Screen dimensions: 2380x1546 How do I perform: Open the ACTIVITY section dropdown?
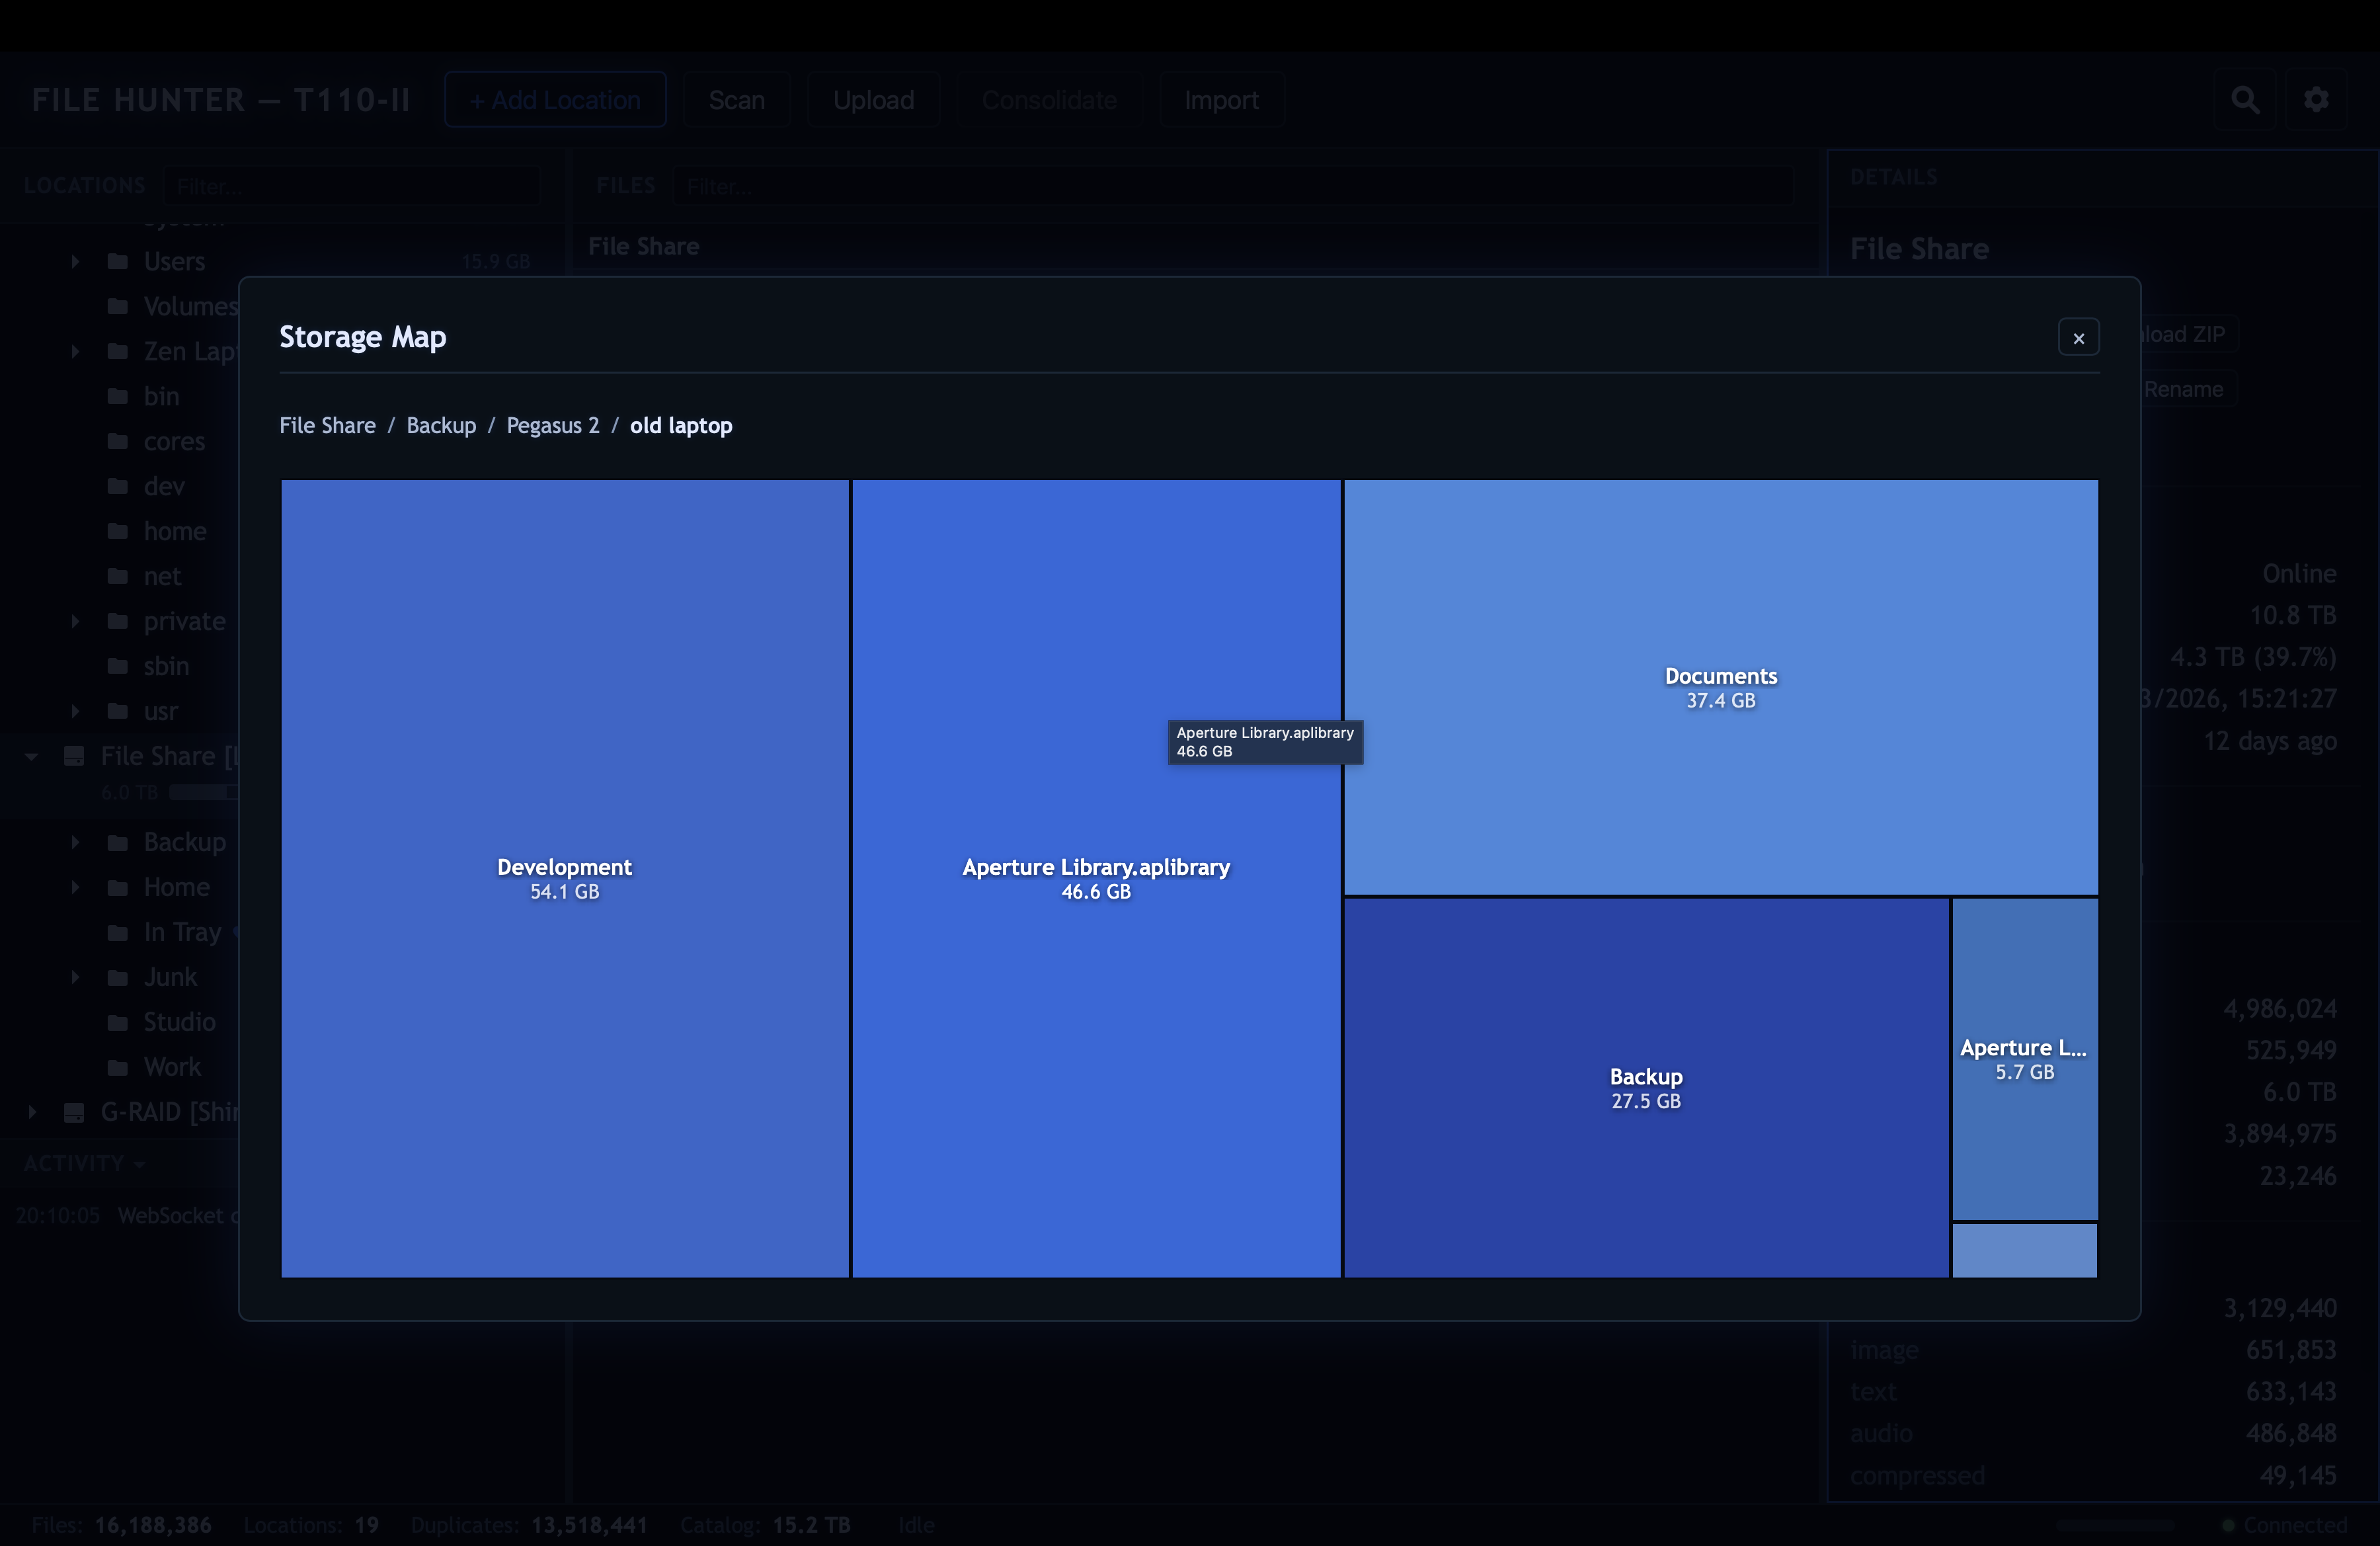point(140,1163)
